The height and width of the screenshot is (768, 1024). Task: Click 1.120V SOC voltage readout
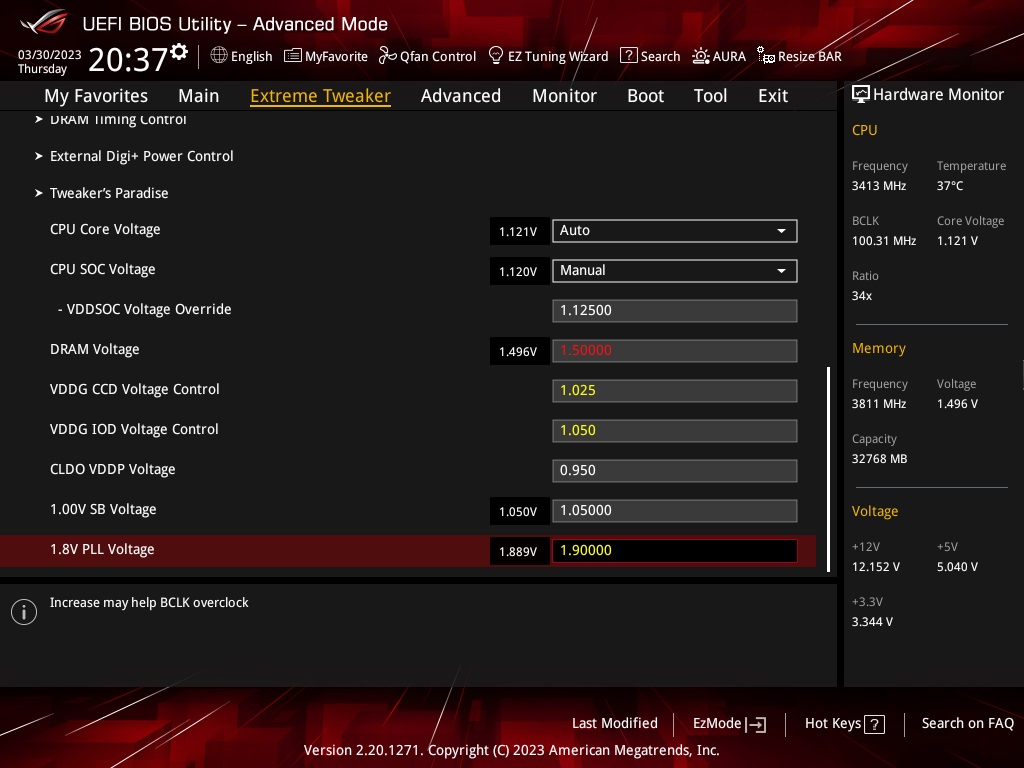click(519, 271)
